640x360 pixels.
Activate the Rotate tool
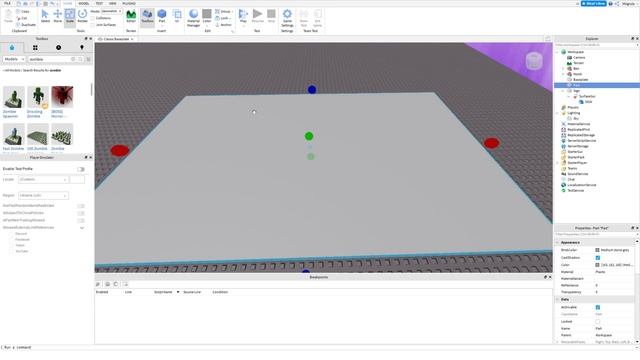coord(82,16)
